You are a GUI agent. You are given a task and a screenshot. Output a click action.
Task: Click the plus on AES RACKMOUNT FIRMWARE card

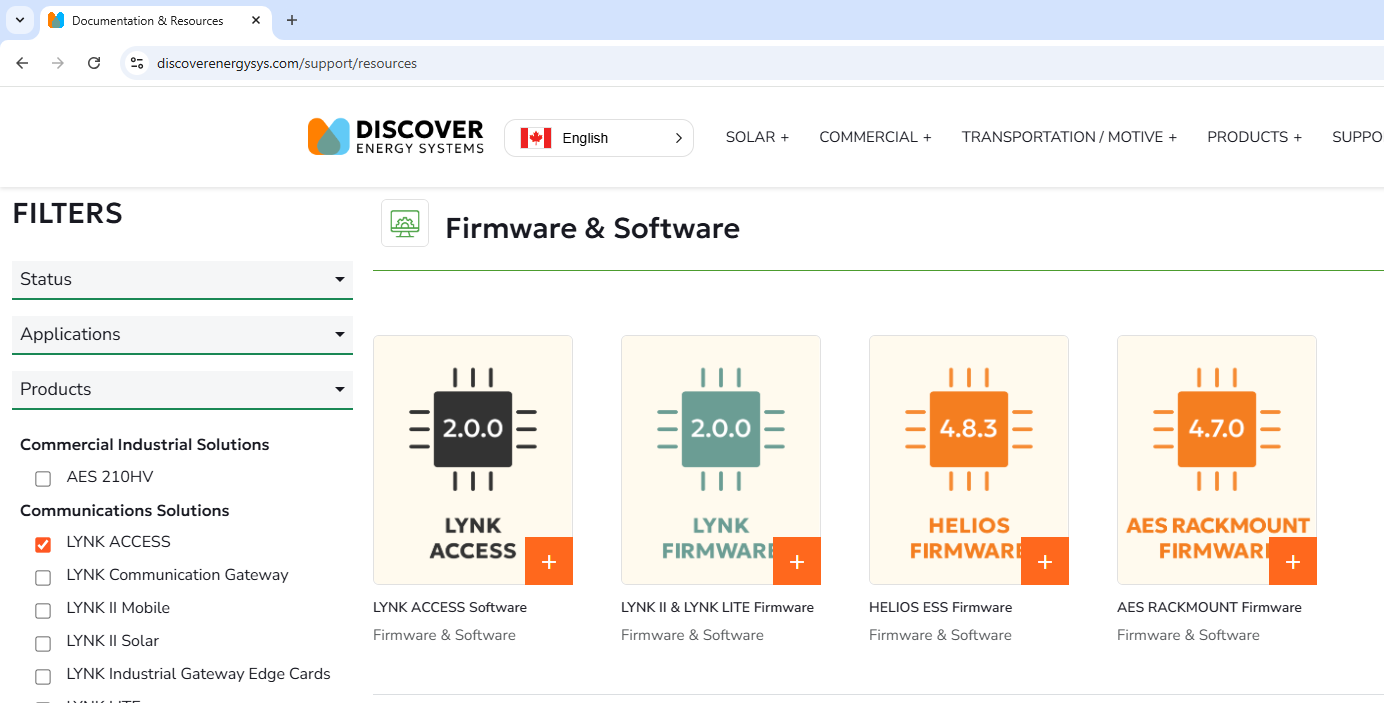pyautogui.click(x=1292, y=561)
